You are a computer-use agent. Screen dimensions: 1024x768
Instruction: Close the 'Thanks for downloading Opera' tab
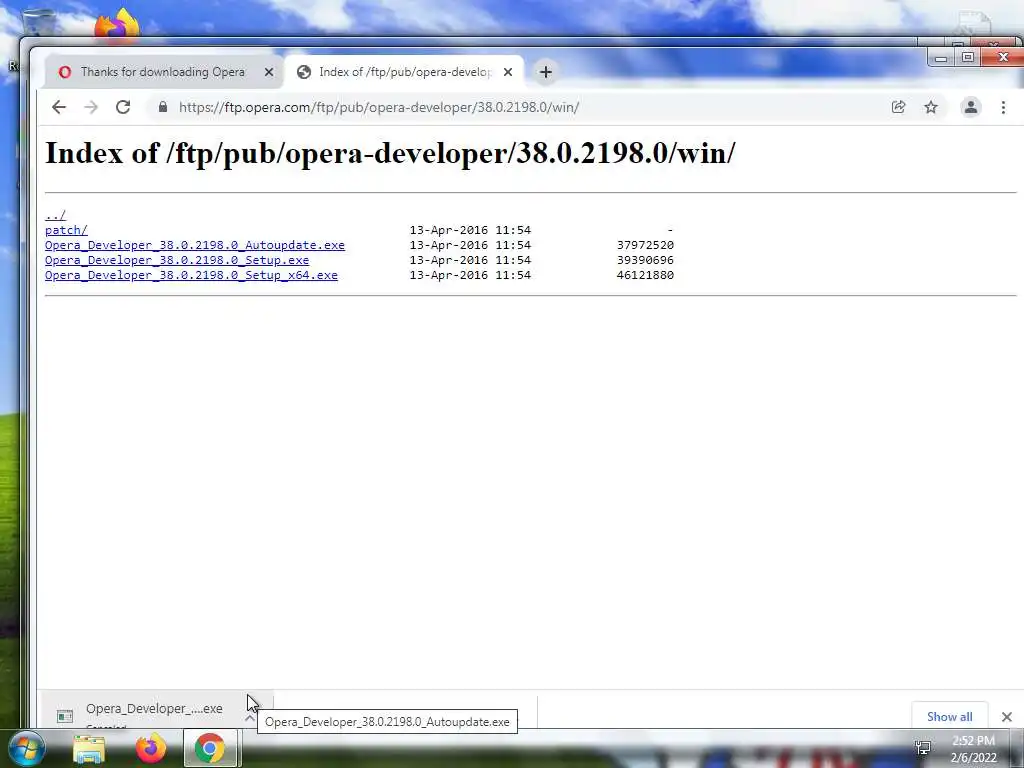coord(268,72)
